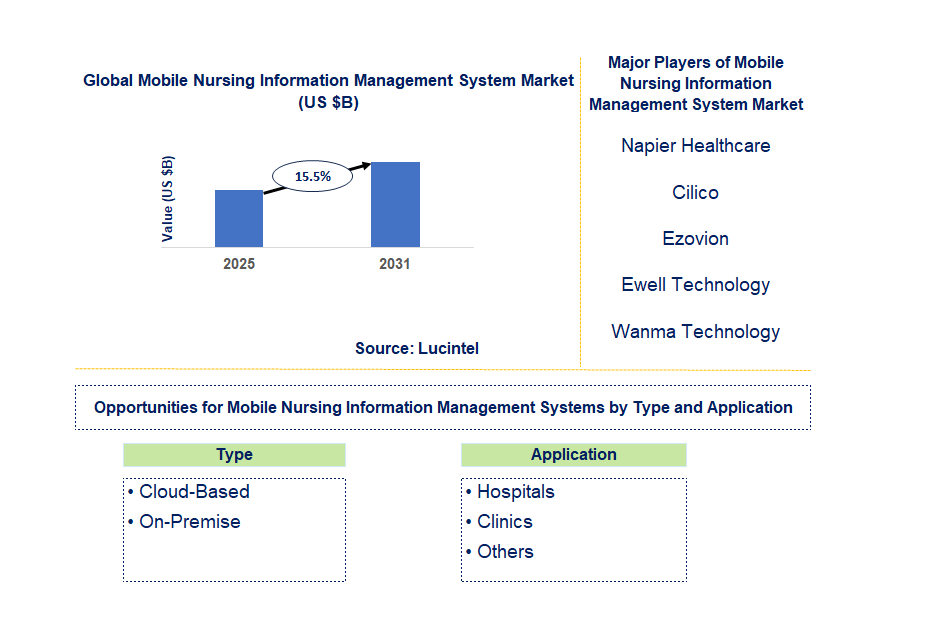Select the 'Clinics' bullet
Viewport: 939px width, 622px height.
[499, 522]
